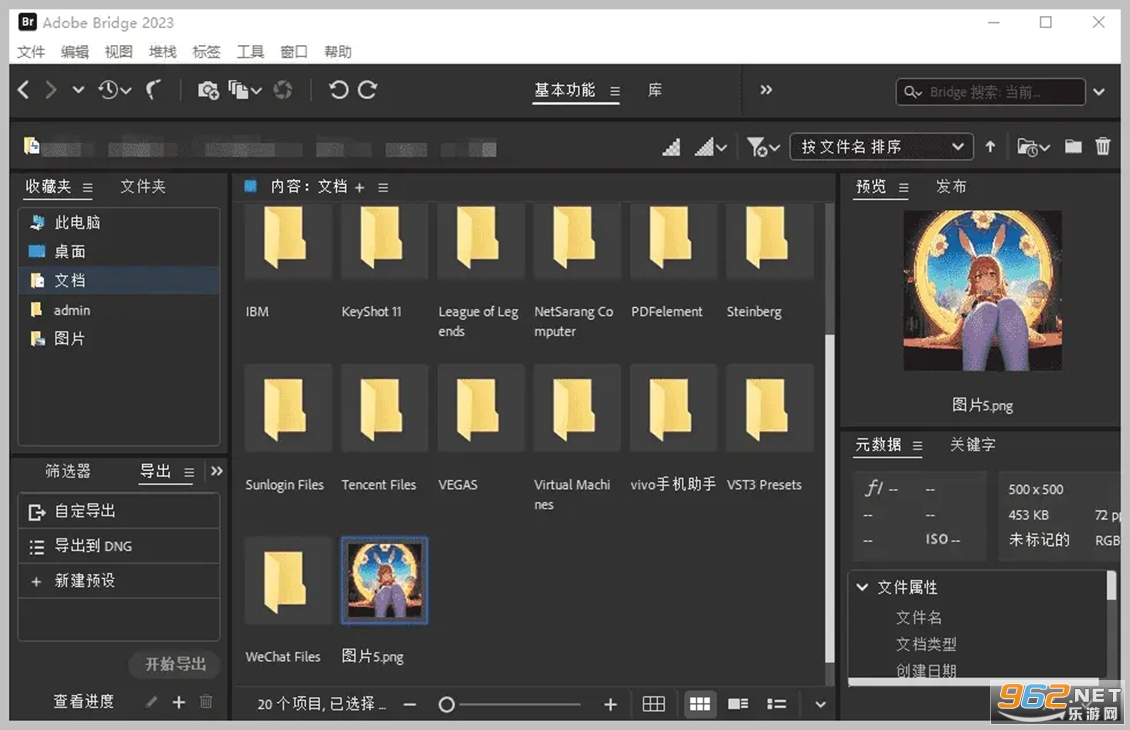Viewport: 1130px width, 730px height.
Task: Click the Bridge search field
Action: pyautogui.click(x=990, y=92)
